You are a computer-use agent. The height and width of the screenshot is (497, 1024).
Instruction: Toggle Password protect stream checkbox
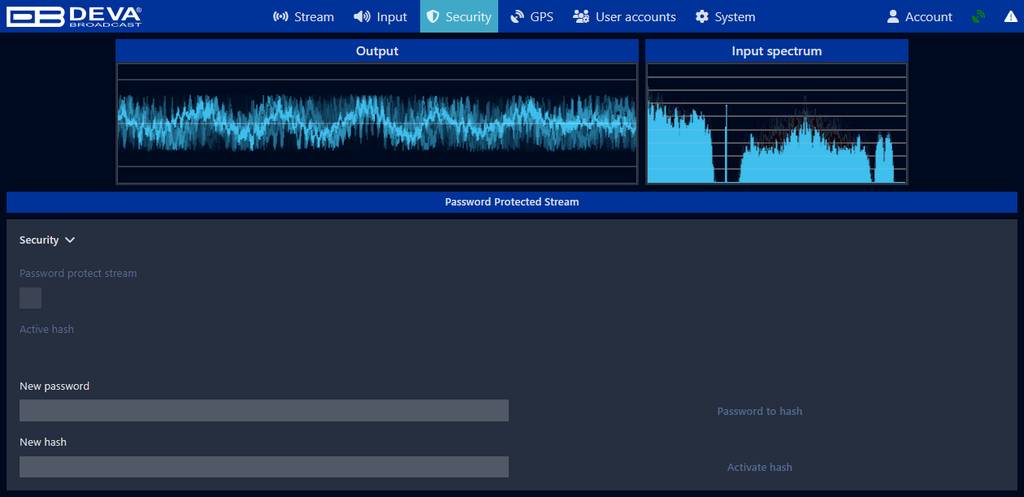click(x=31, y=298)
